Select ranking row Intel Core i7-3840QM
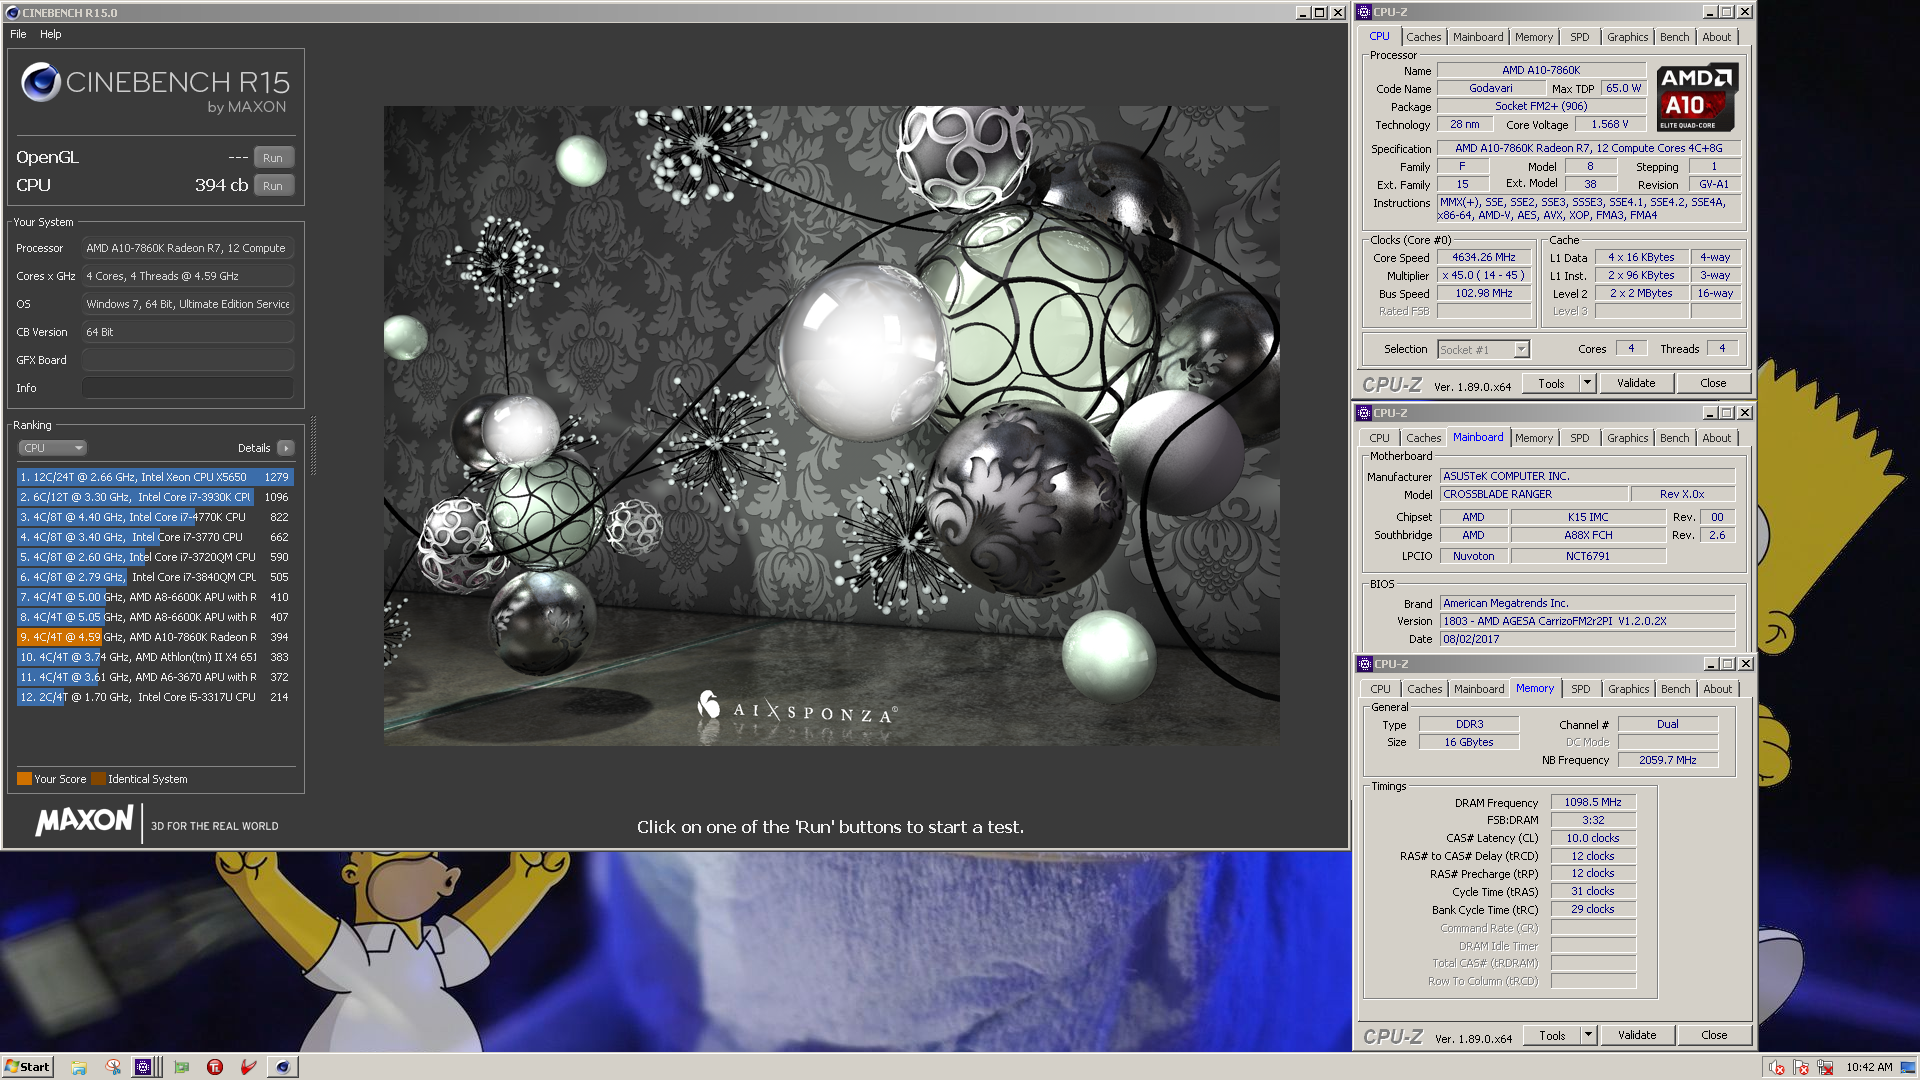This screenshot has width=1920, height=1080. click(155, 577)
